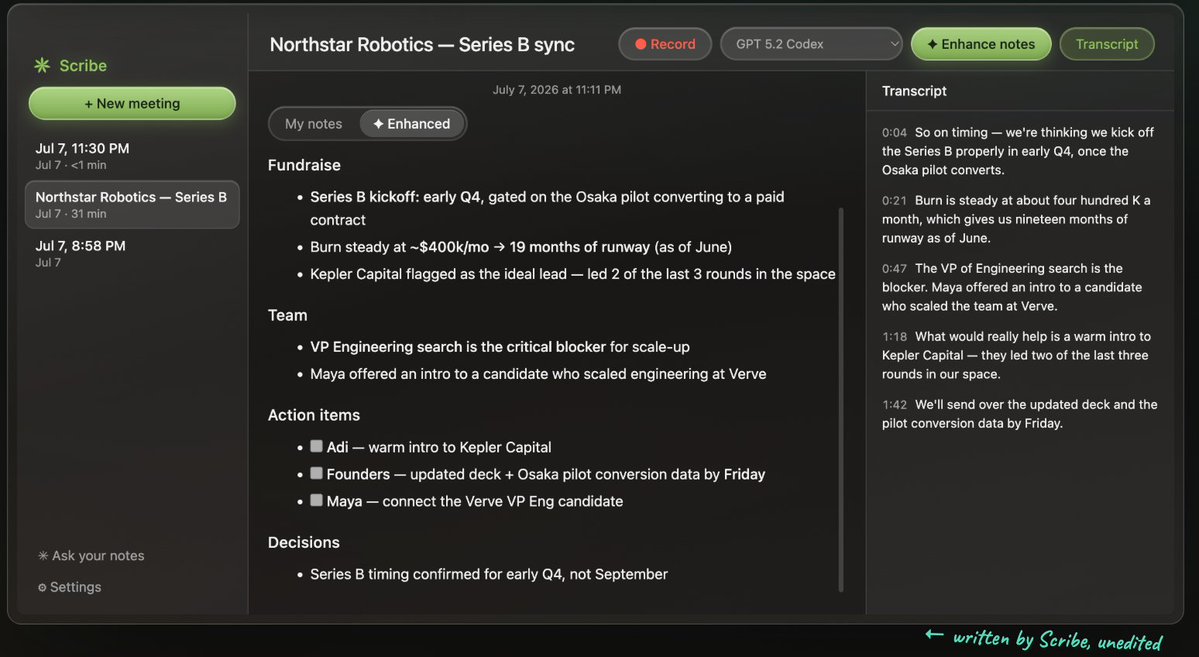This screenshot has height=657, width=1199.
Task: Open the GPT 5.2 Codex model dropdown
Action: point(811,44)
